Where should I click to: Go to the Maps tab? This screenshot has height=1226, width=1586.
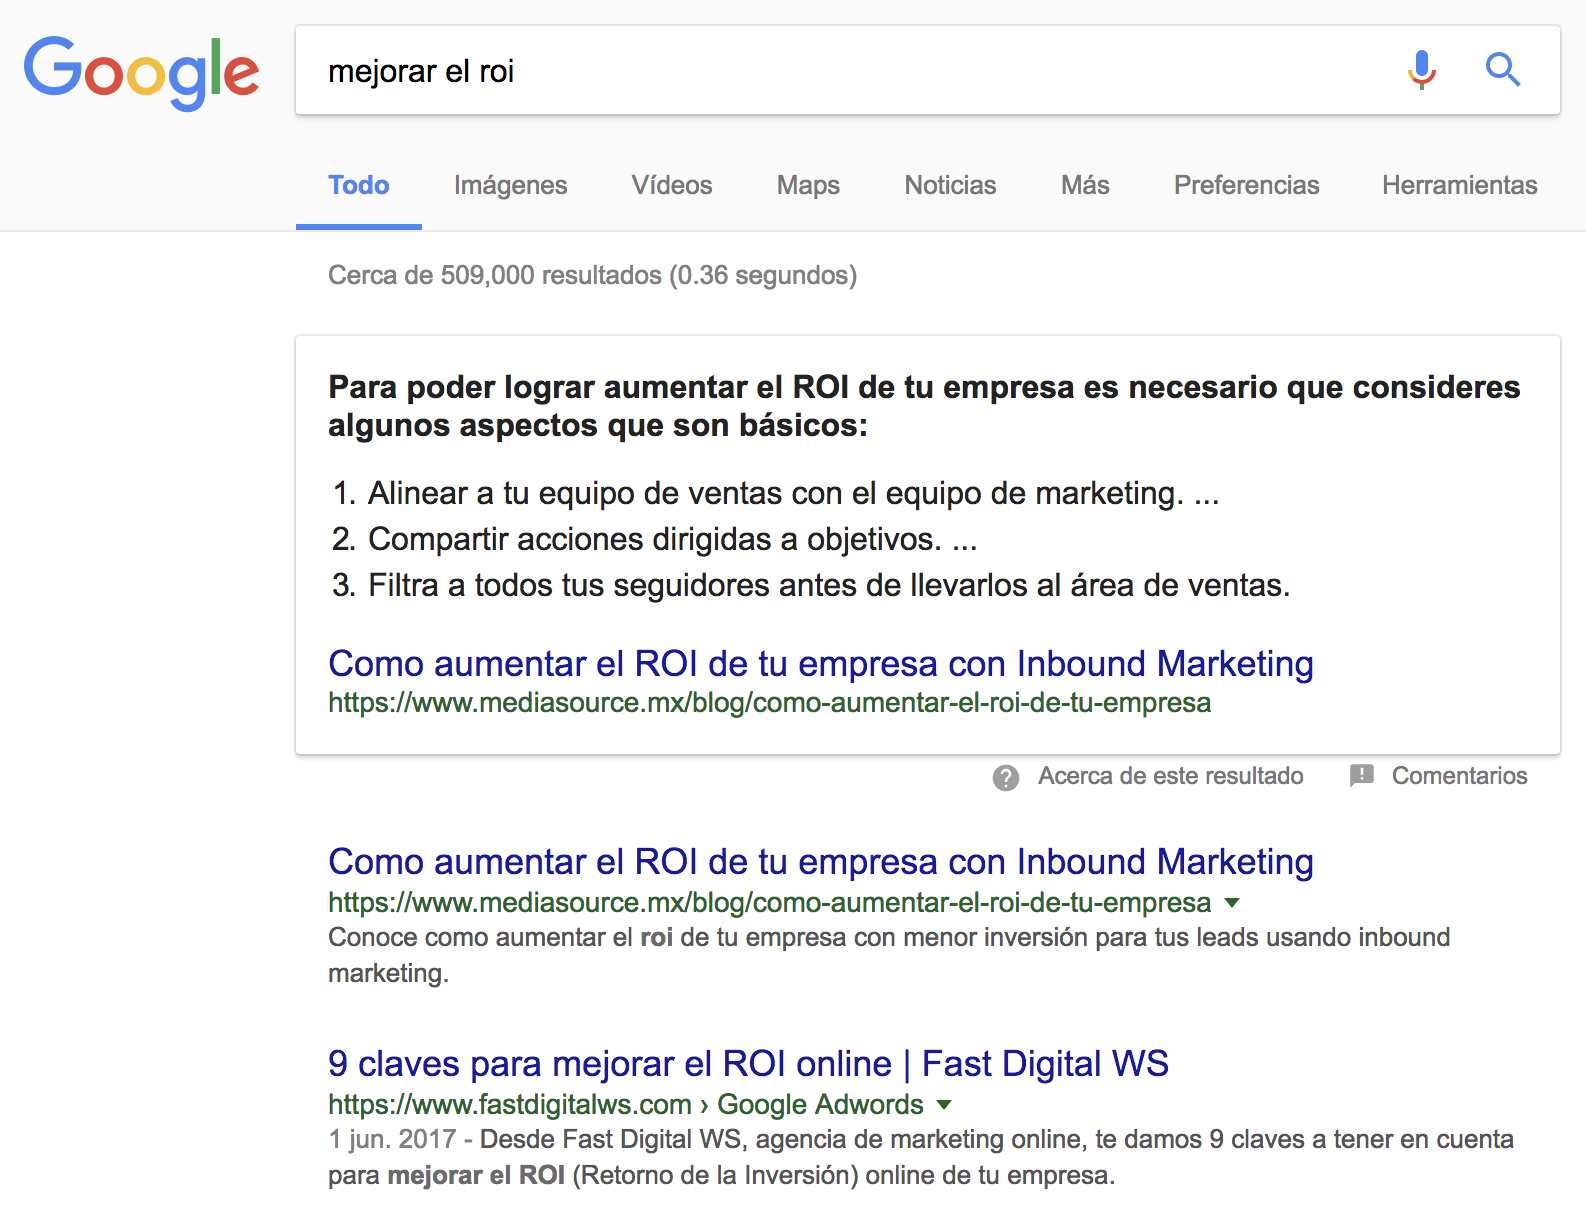808,185
